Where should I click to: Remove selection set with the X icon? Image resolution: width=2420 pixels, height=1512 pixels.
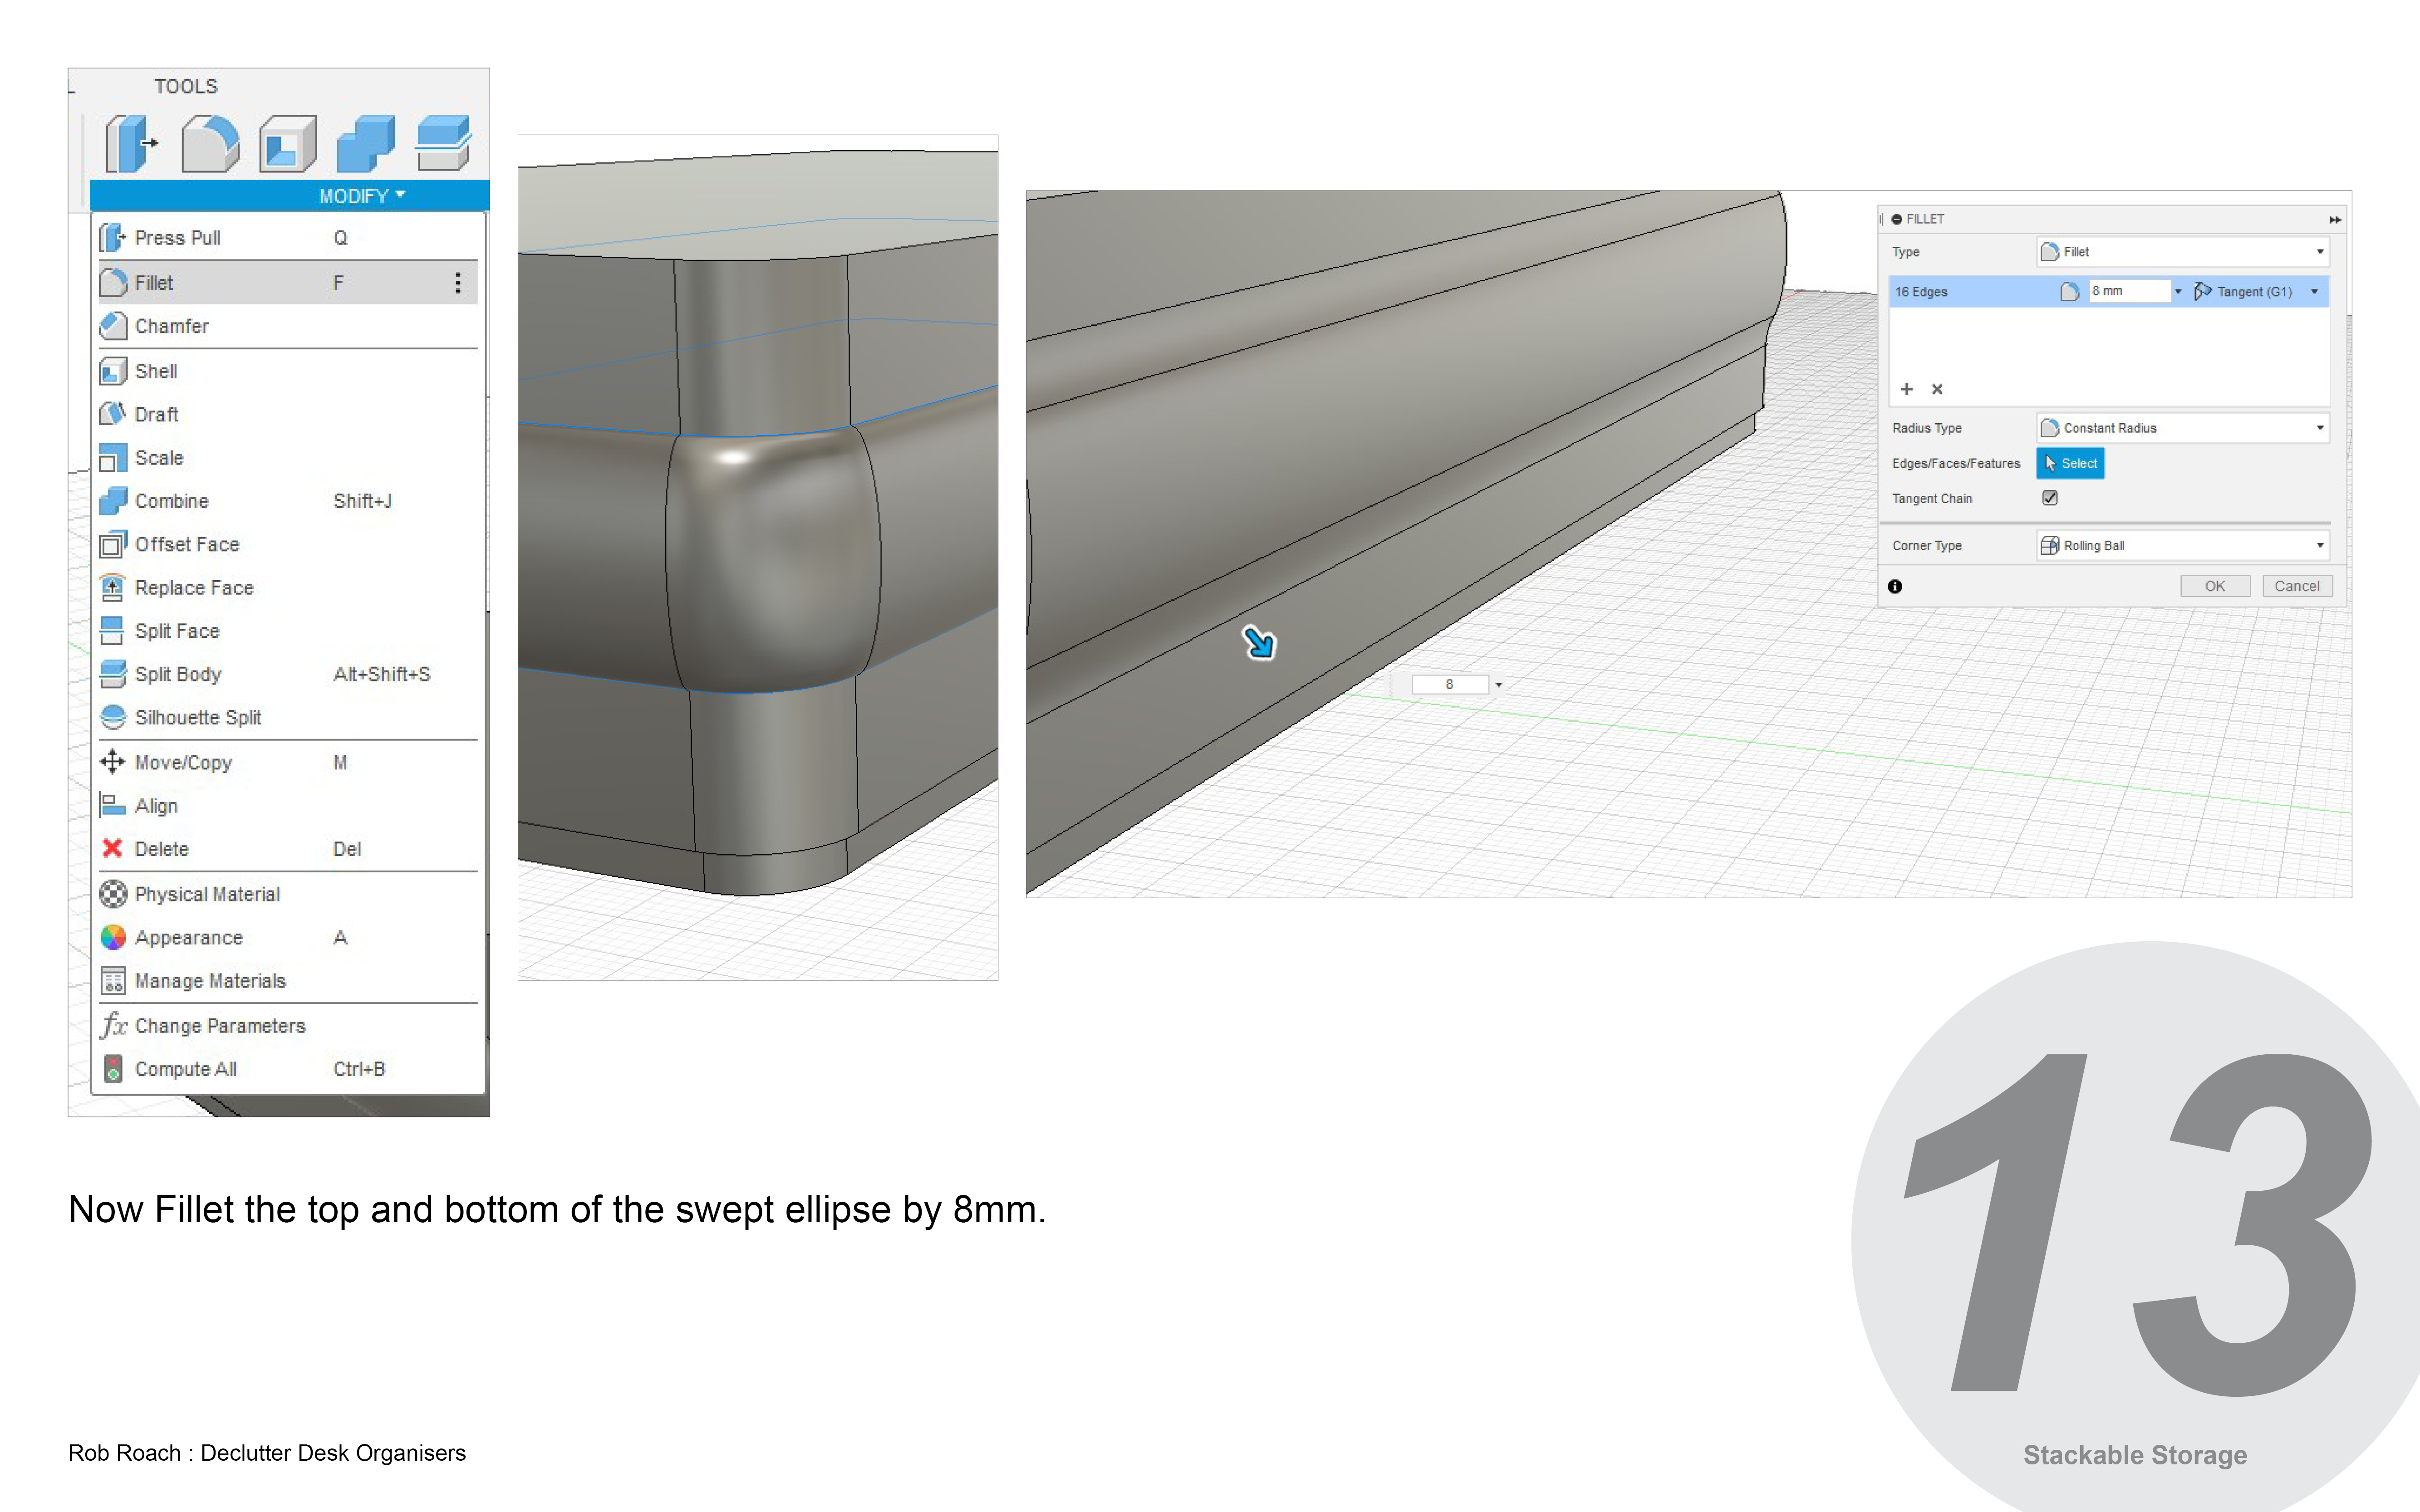(x=1937, y=389)
